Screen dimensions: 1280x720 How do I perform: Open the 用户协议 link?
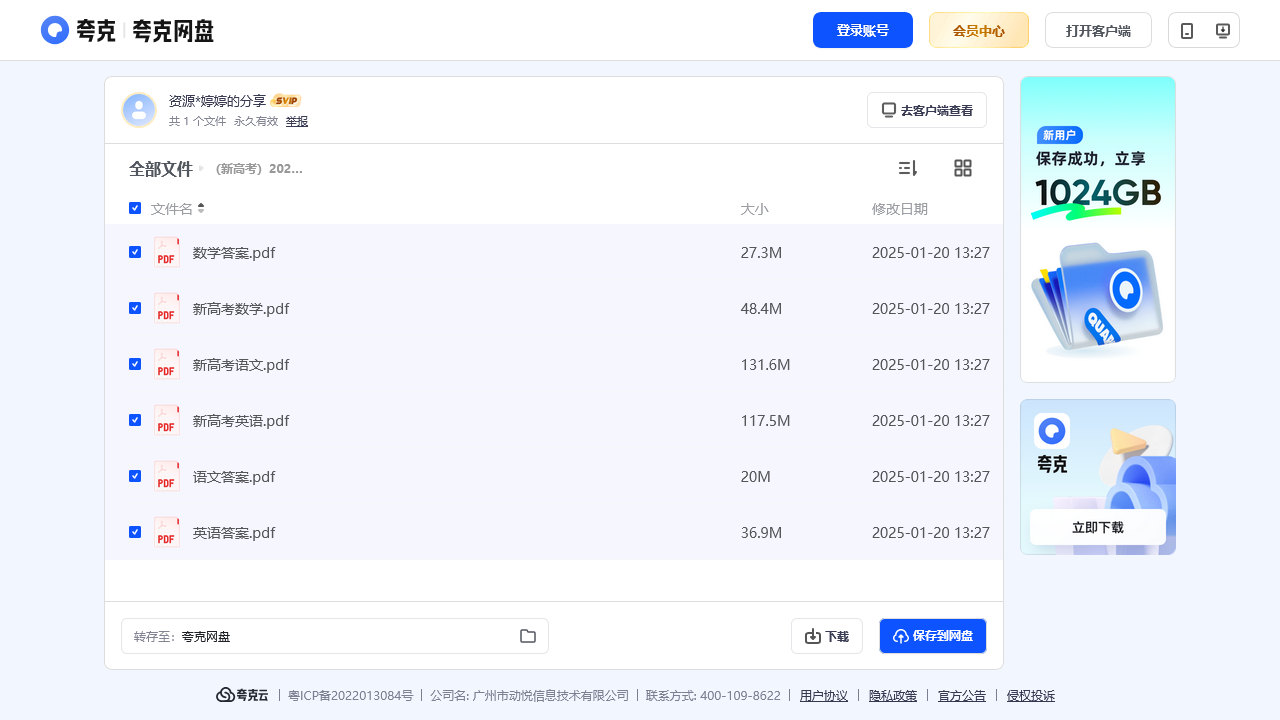pos(824,696)
